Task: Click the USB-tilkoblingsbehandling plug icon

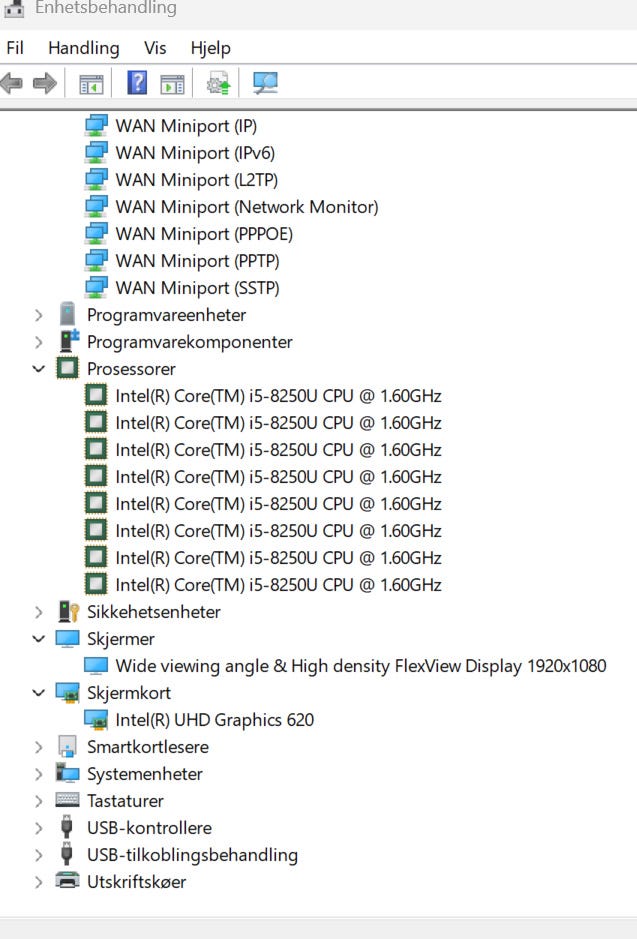Action: [67, 854]
